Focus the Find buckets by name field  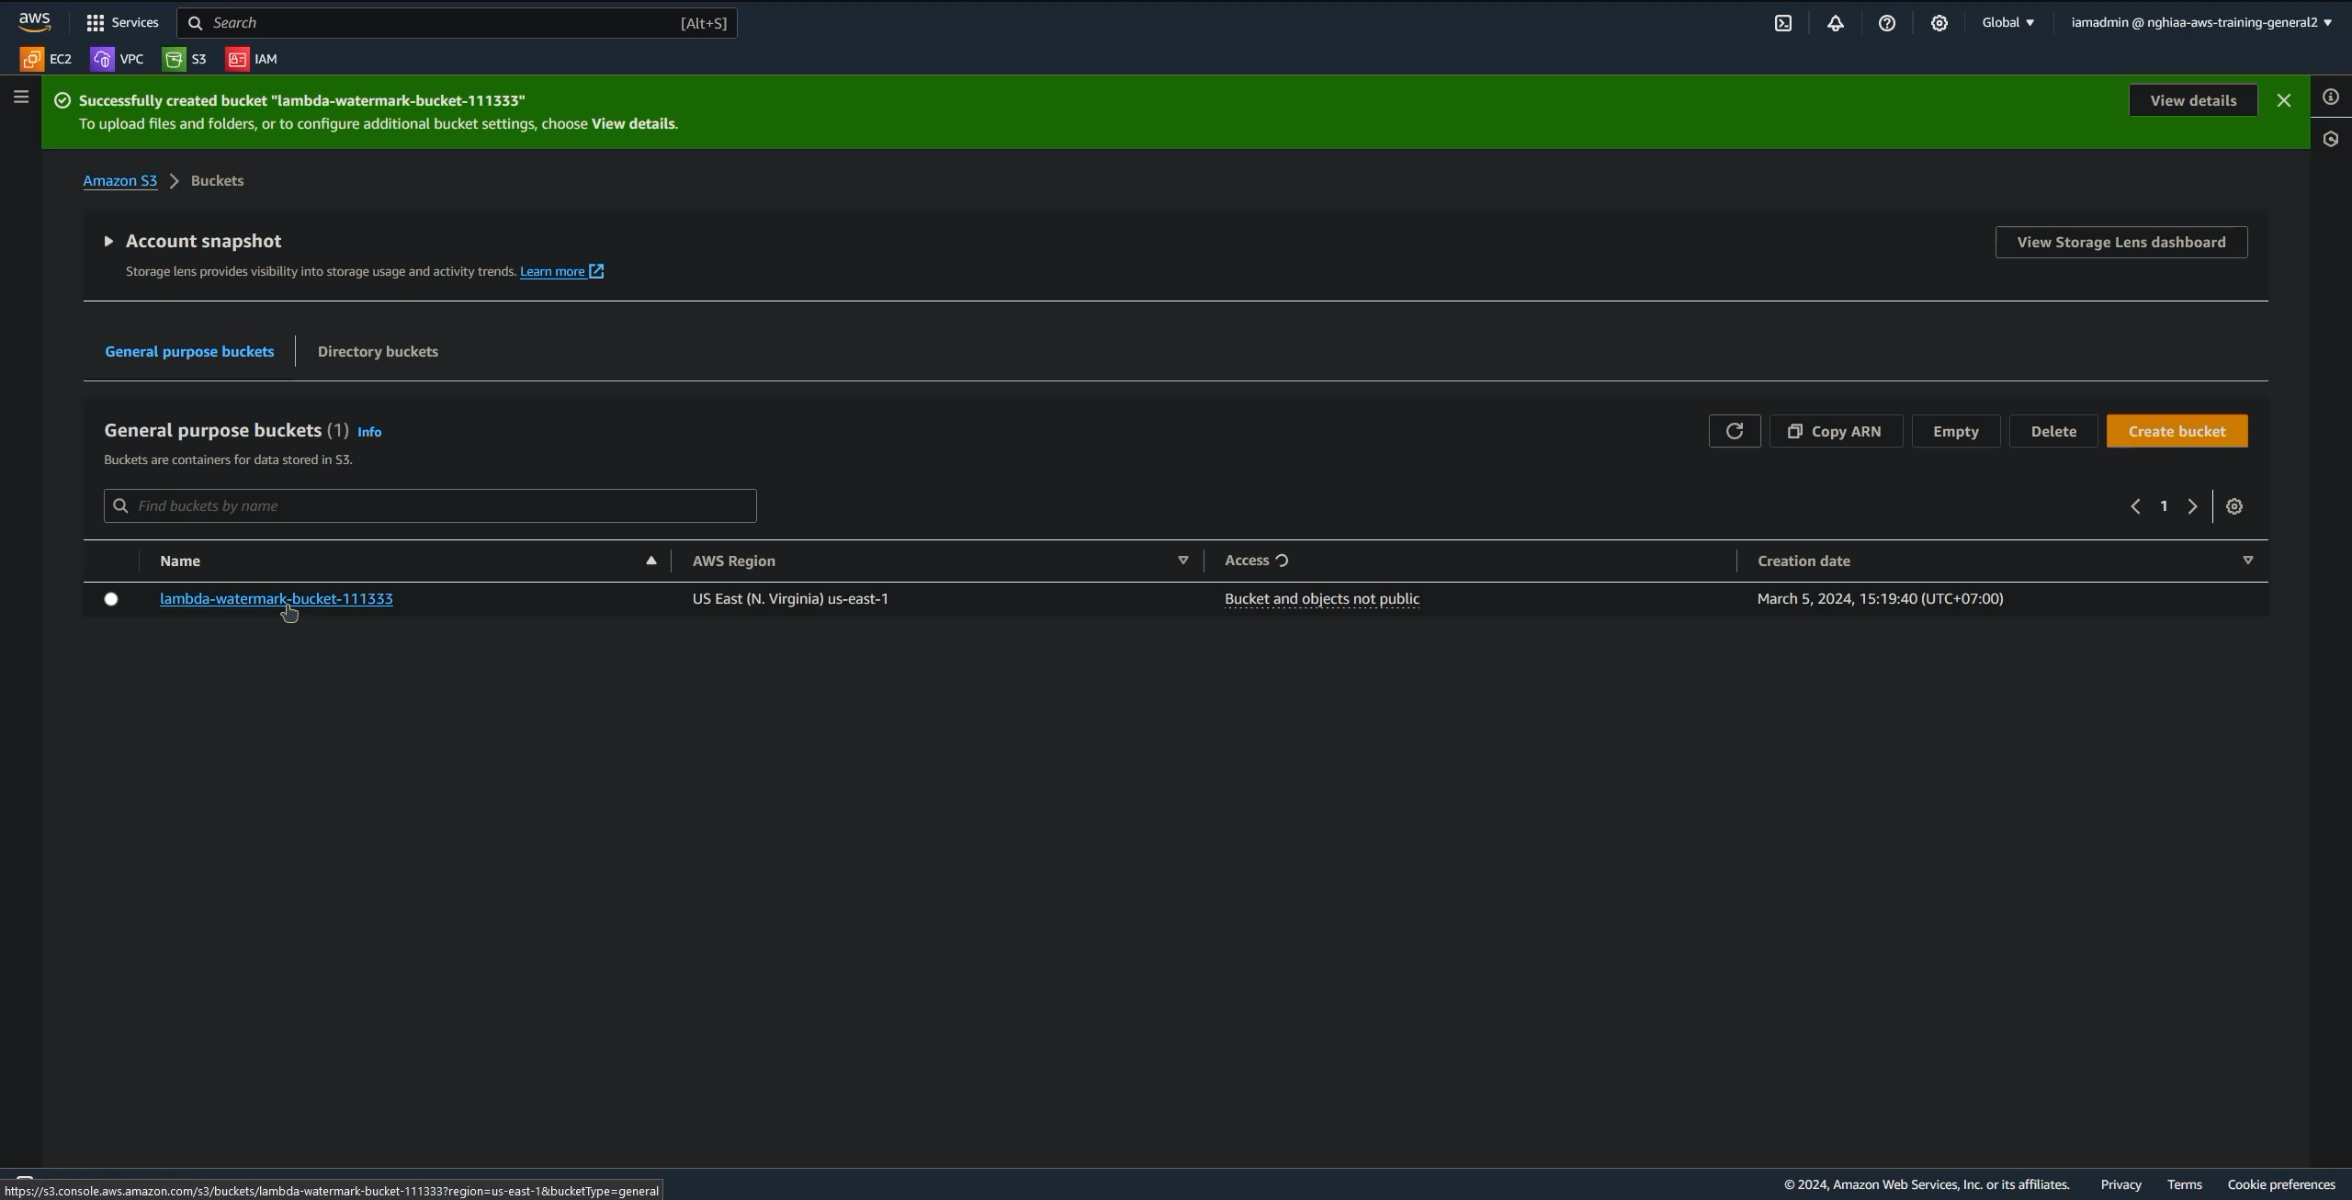point(430,506)
